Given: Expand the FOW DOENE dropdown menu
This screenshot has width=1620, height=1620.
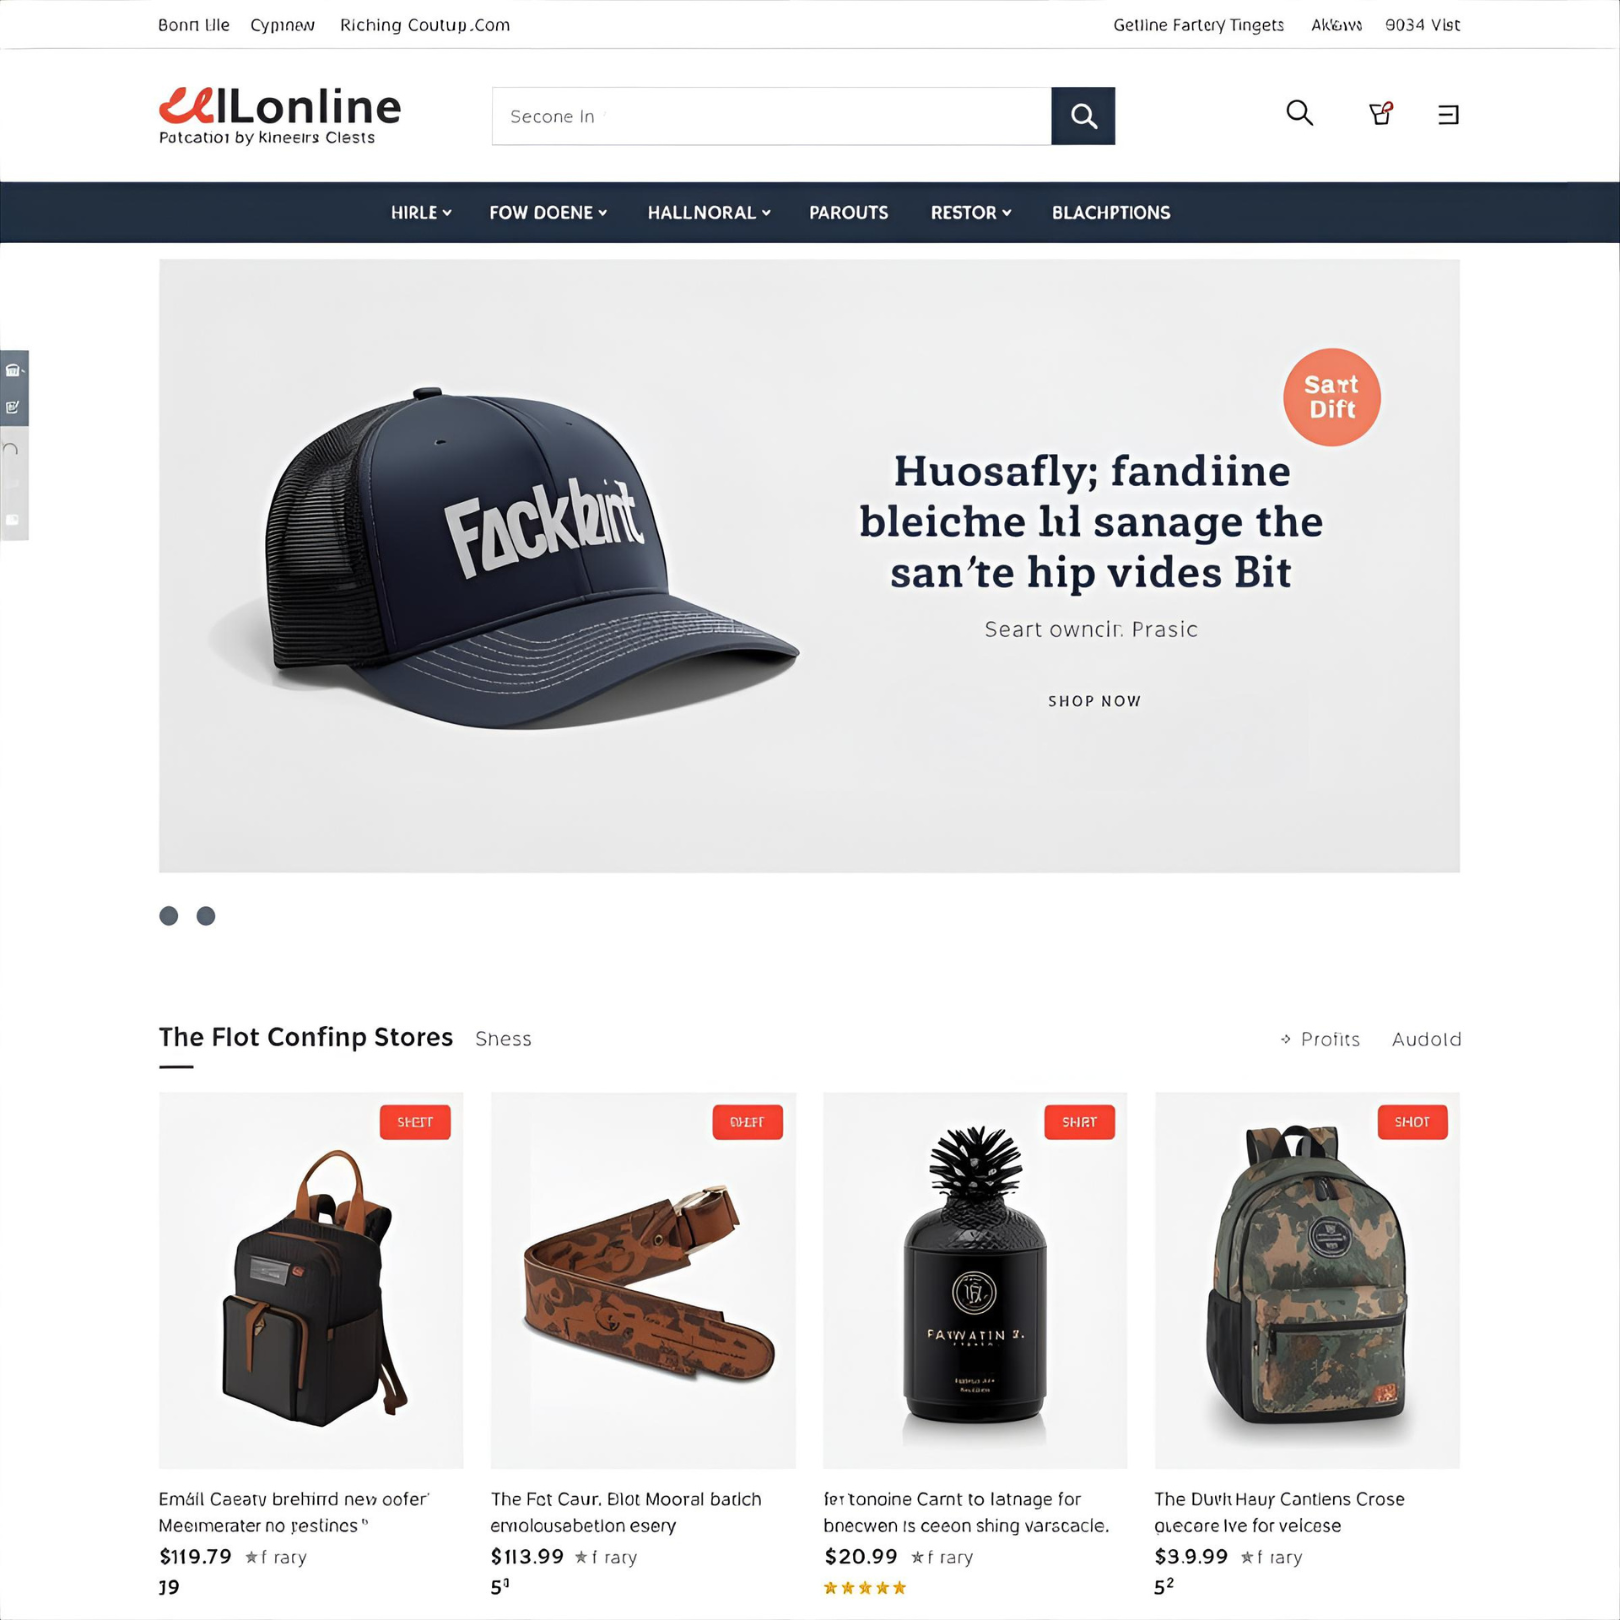Looking at the screenshot, I should 548,213.
